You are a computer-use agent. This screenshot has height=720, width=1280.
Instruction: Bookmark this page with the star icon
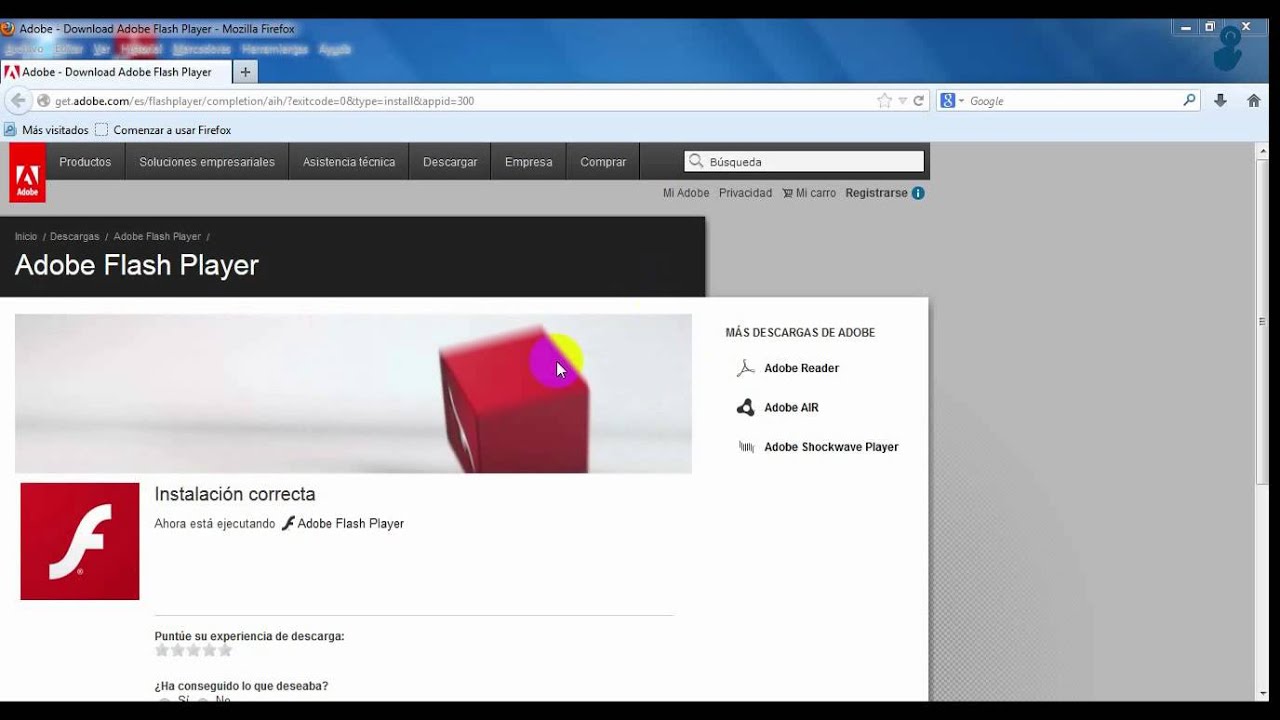[884, 101]
